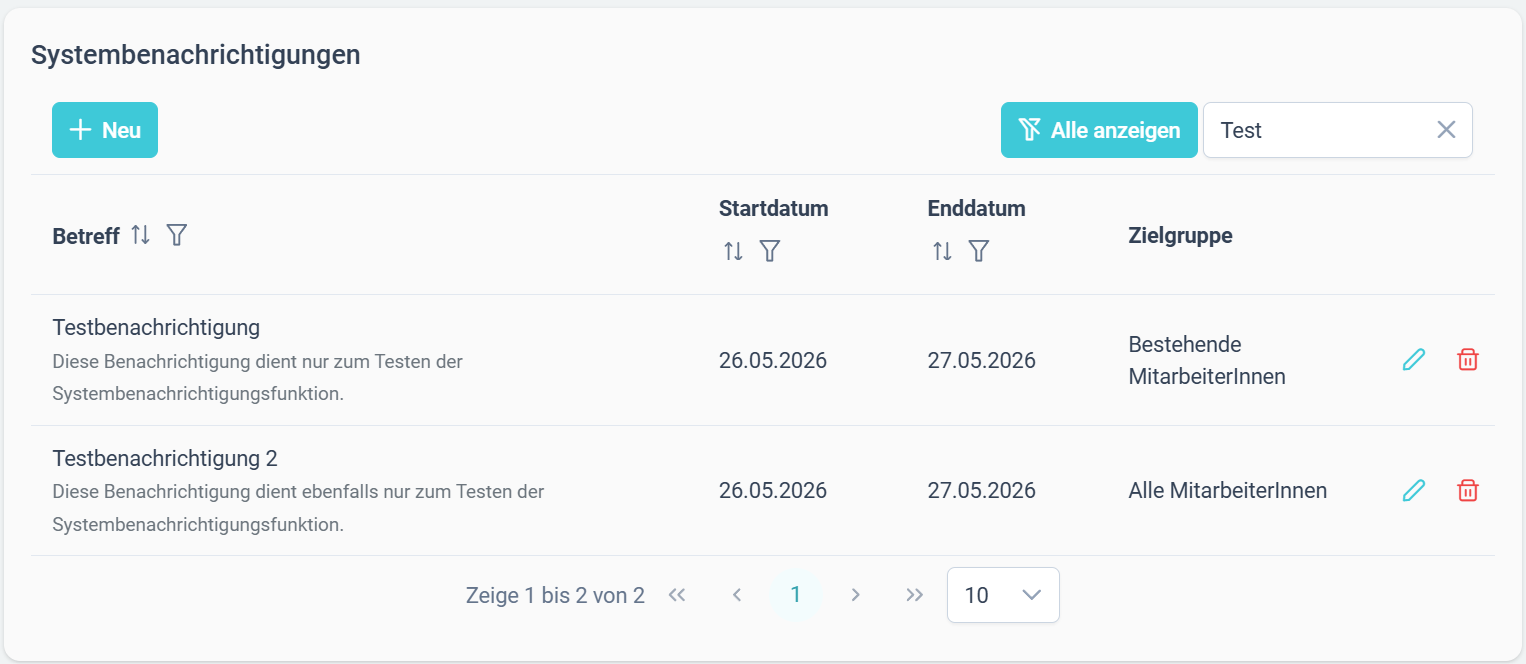Open the Enddatum filter funnel
Screen dimensions: 1526x664
coord(978,251)
